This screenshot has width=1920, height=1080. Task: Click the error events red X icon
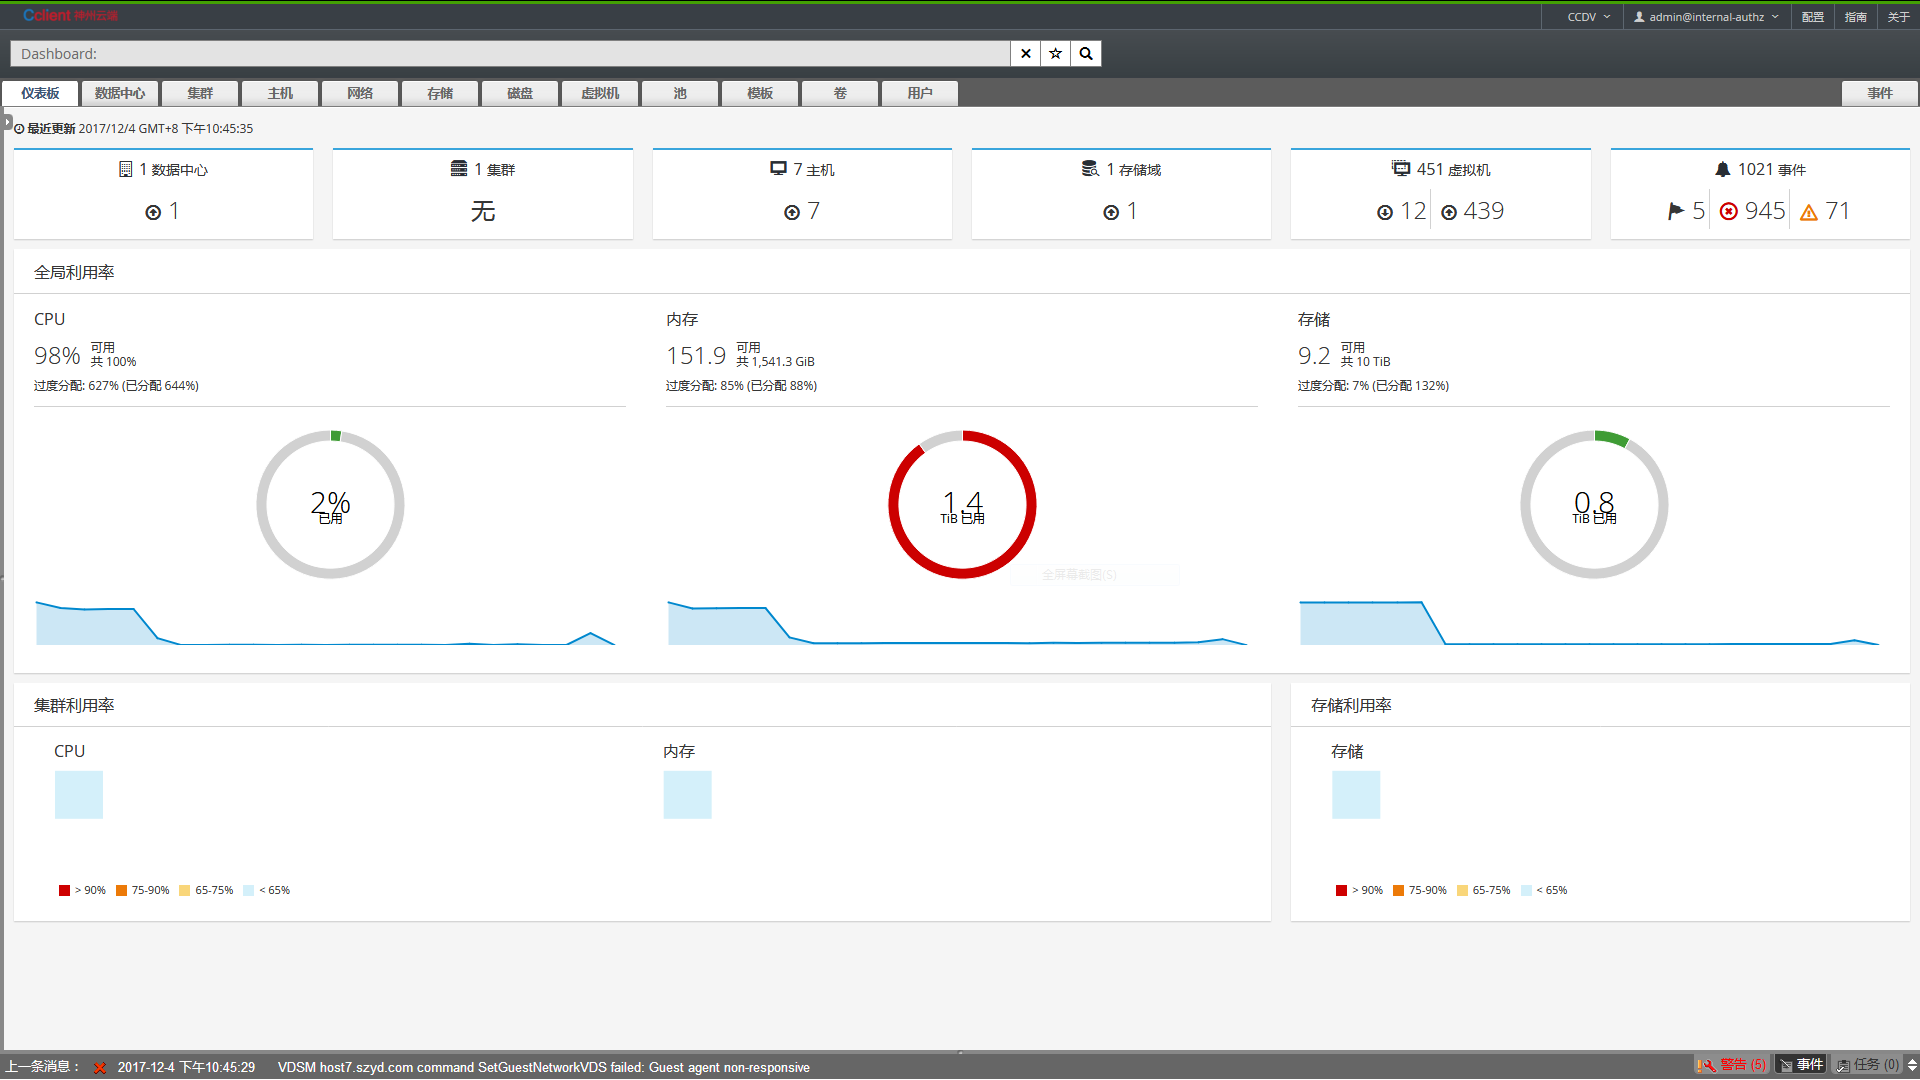click(x=1728, y=212)
